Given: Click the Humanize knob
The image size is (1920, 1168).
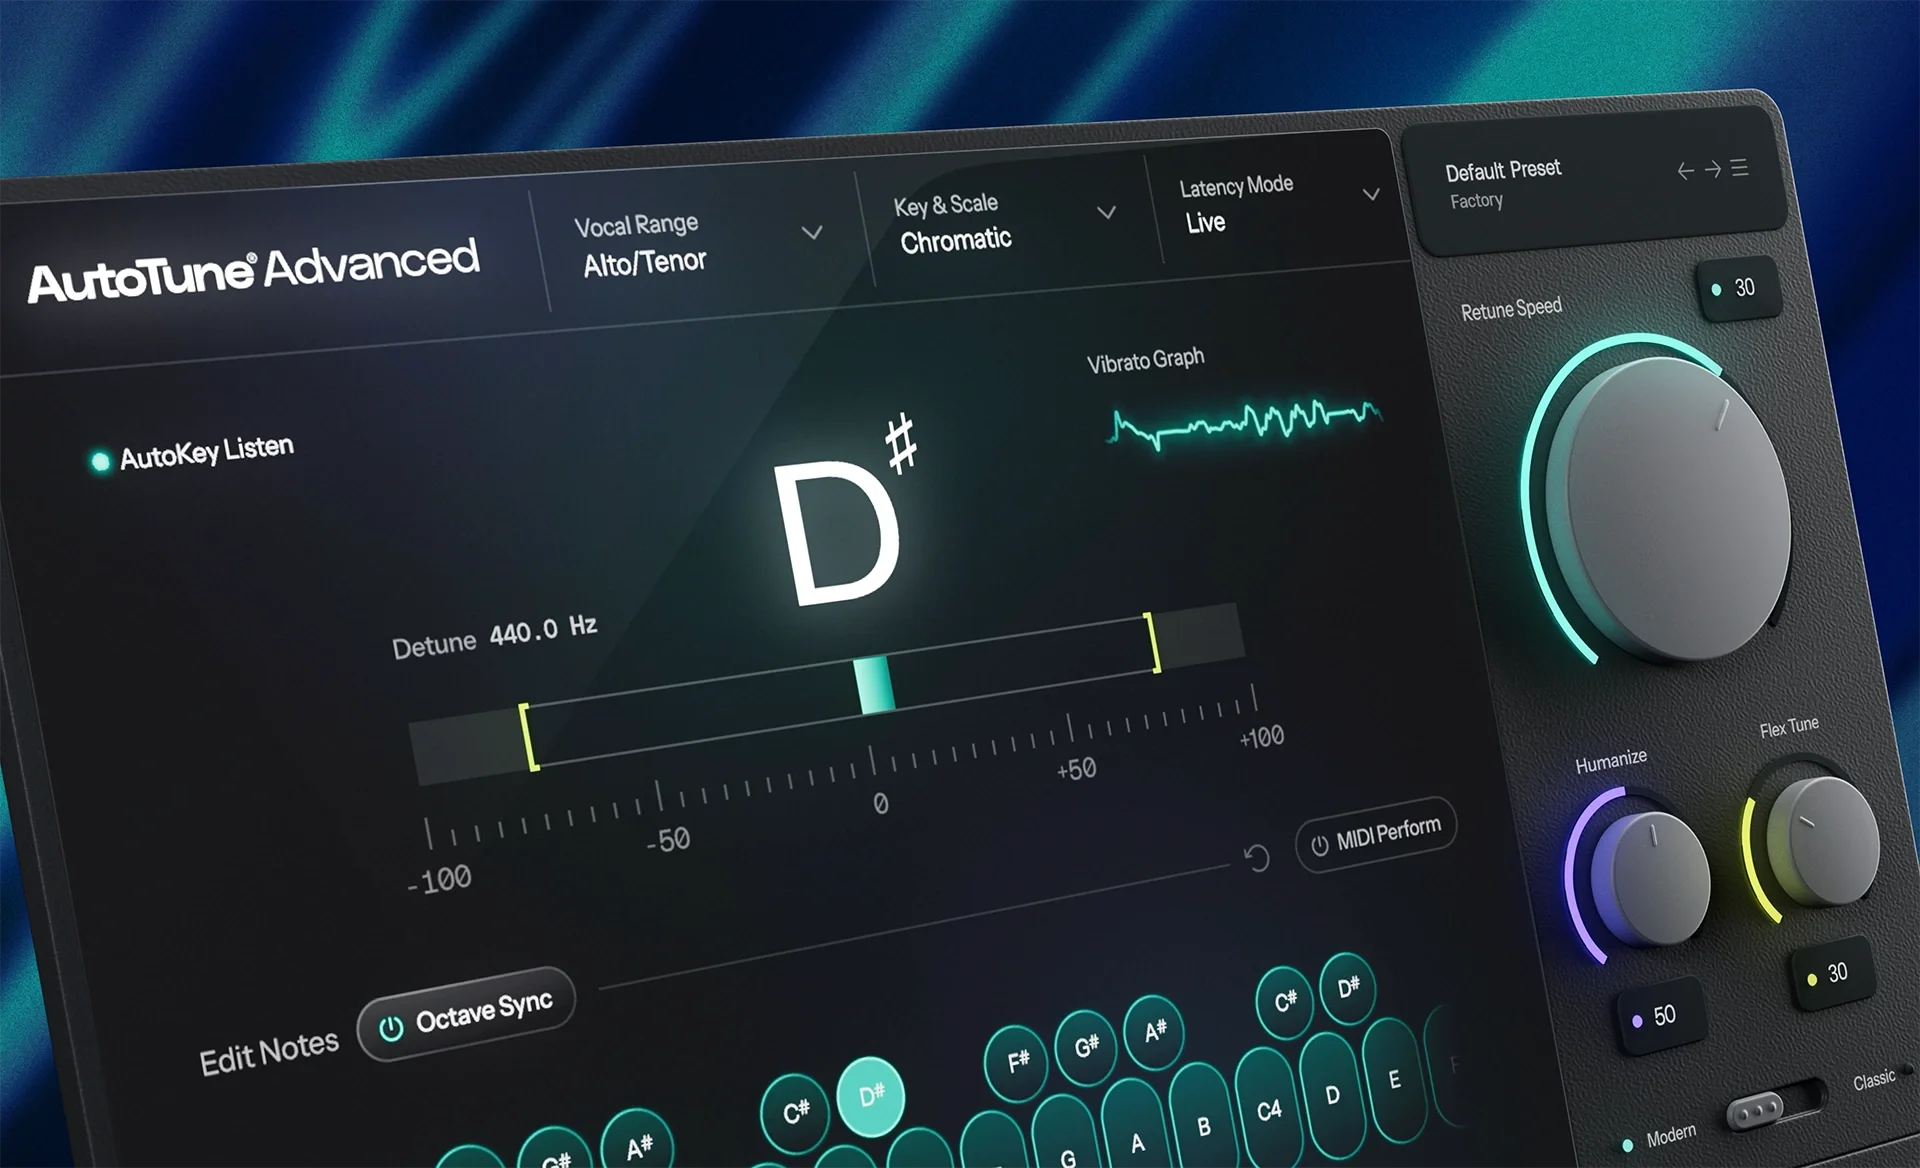Looking at the screenshot, I should (x=1652, y=878).
